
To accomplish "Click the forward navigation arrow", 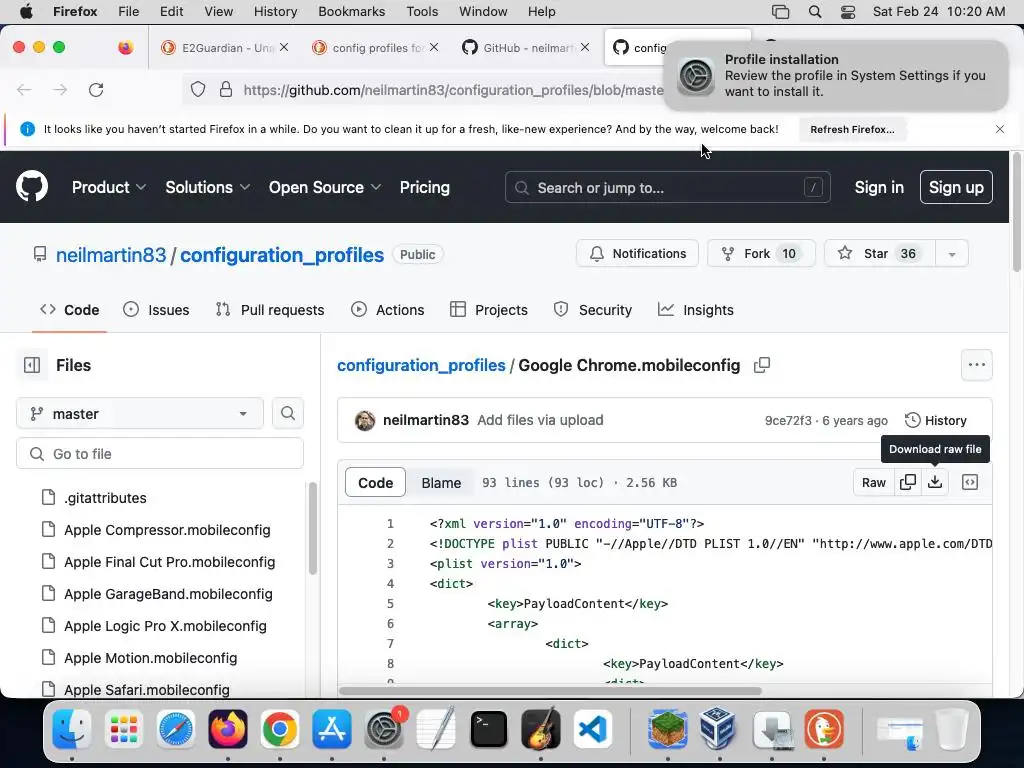I will 60,89.
